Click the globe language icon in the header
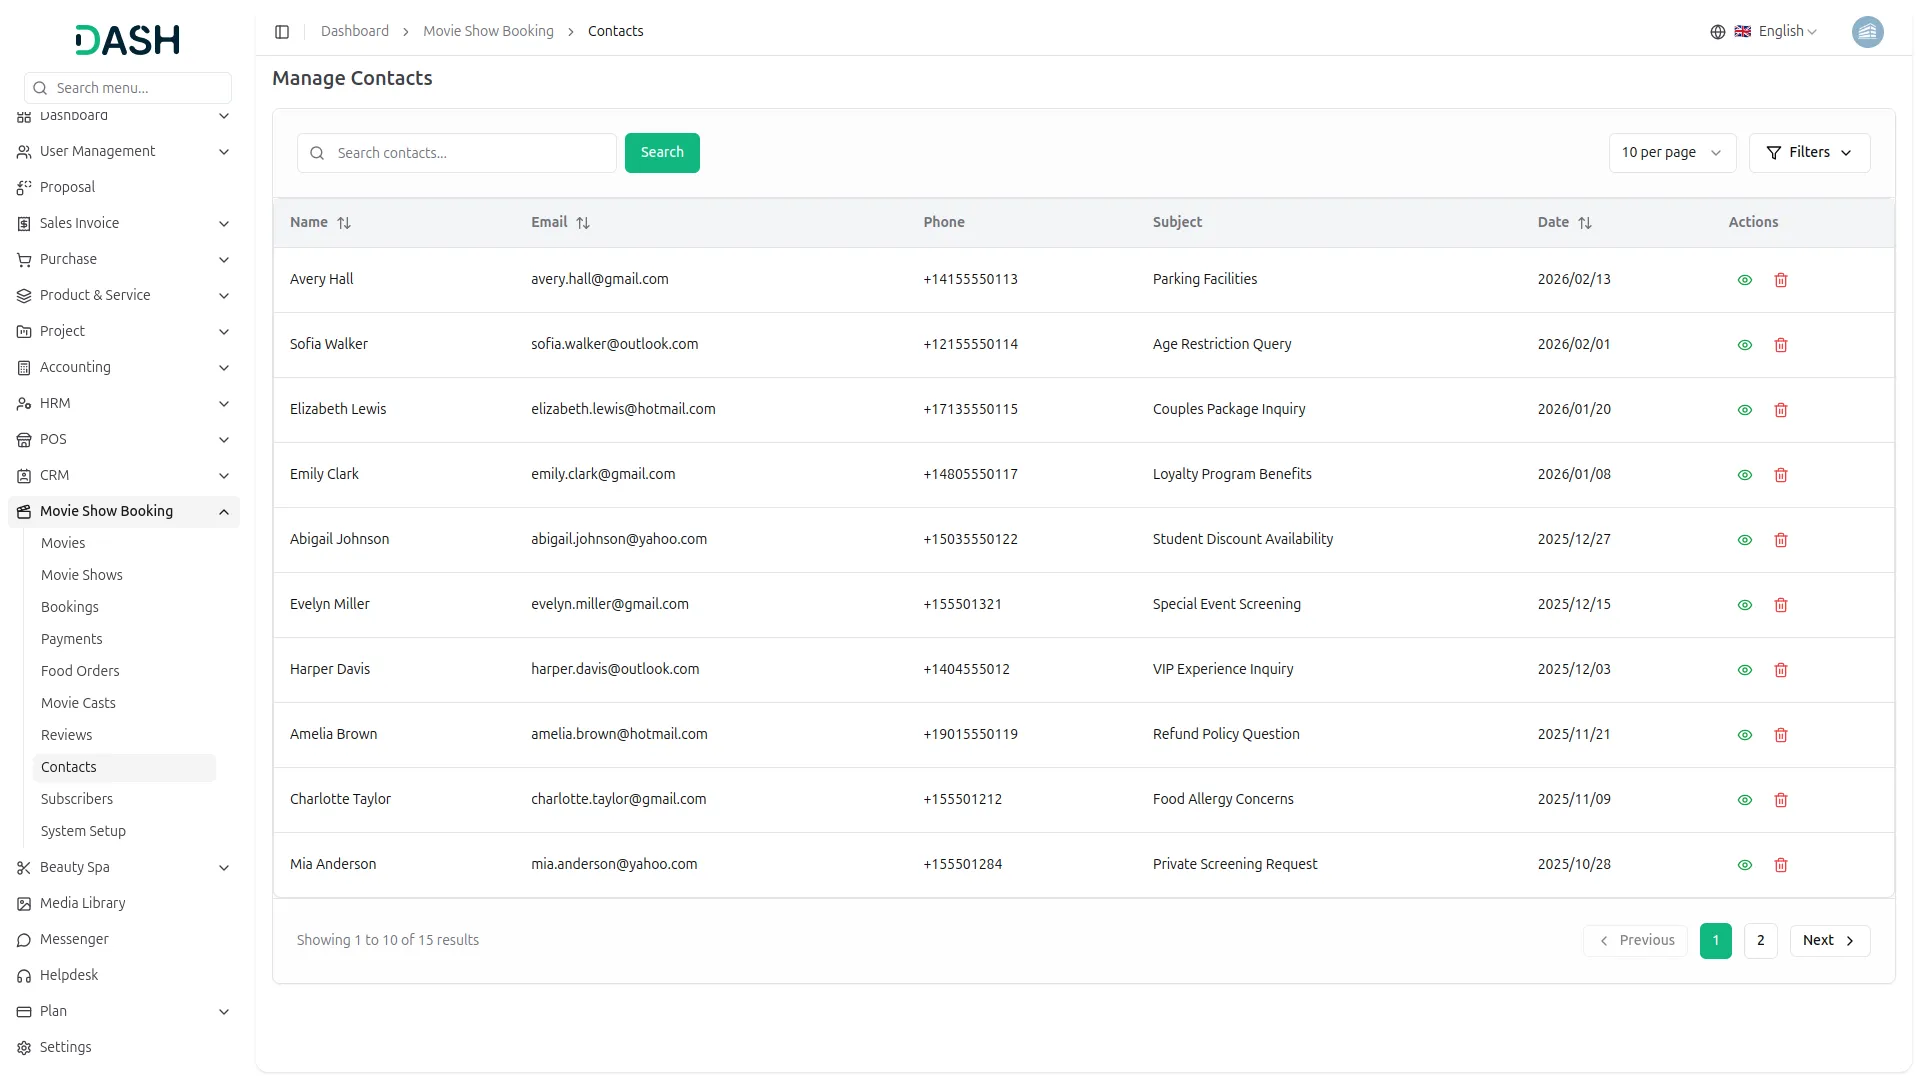The width and height of the screenshot is (1920, 1080). (x=1718, y=31)
